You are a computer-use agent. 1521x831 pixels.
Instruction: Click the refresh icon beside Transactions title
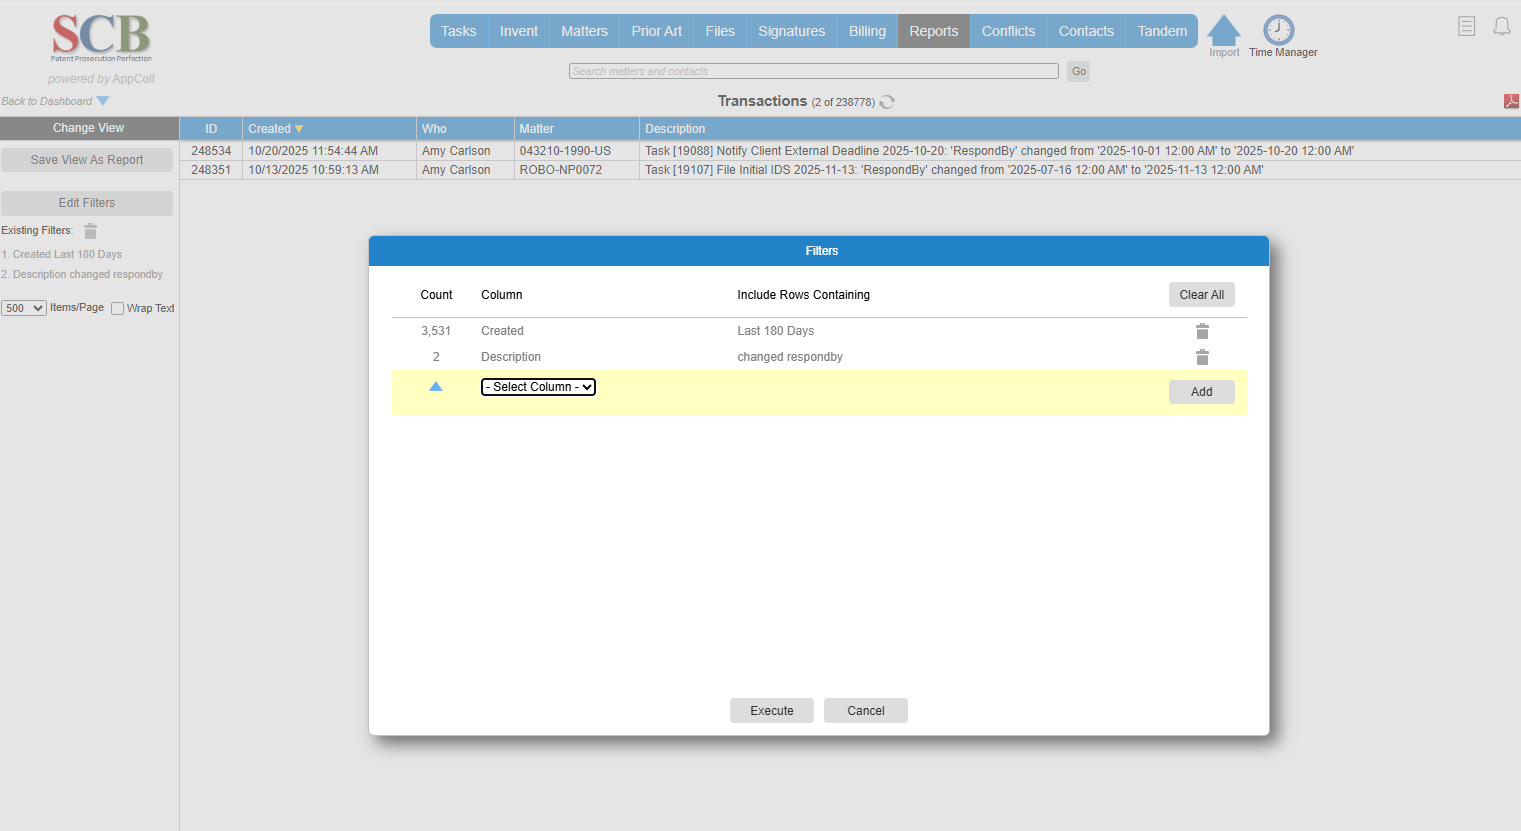click(887, 102)
